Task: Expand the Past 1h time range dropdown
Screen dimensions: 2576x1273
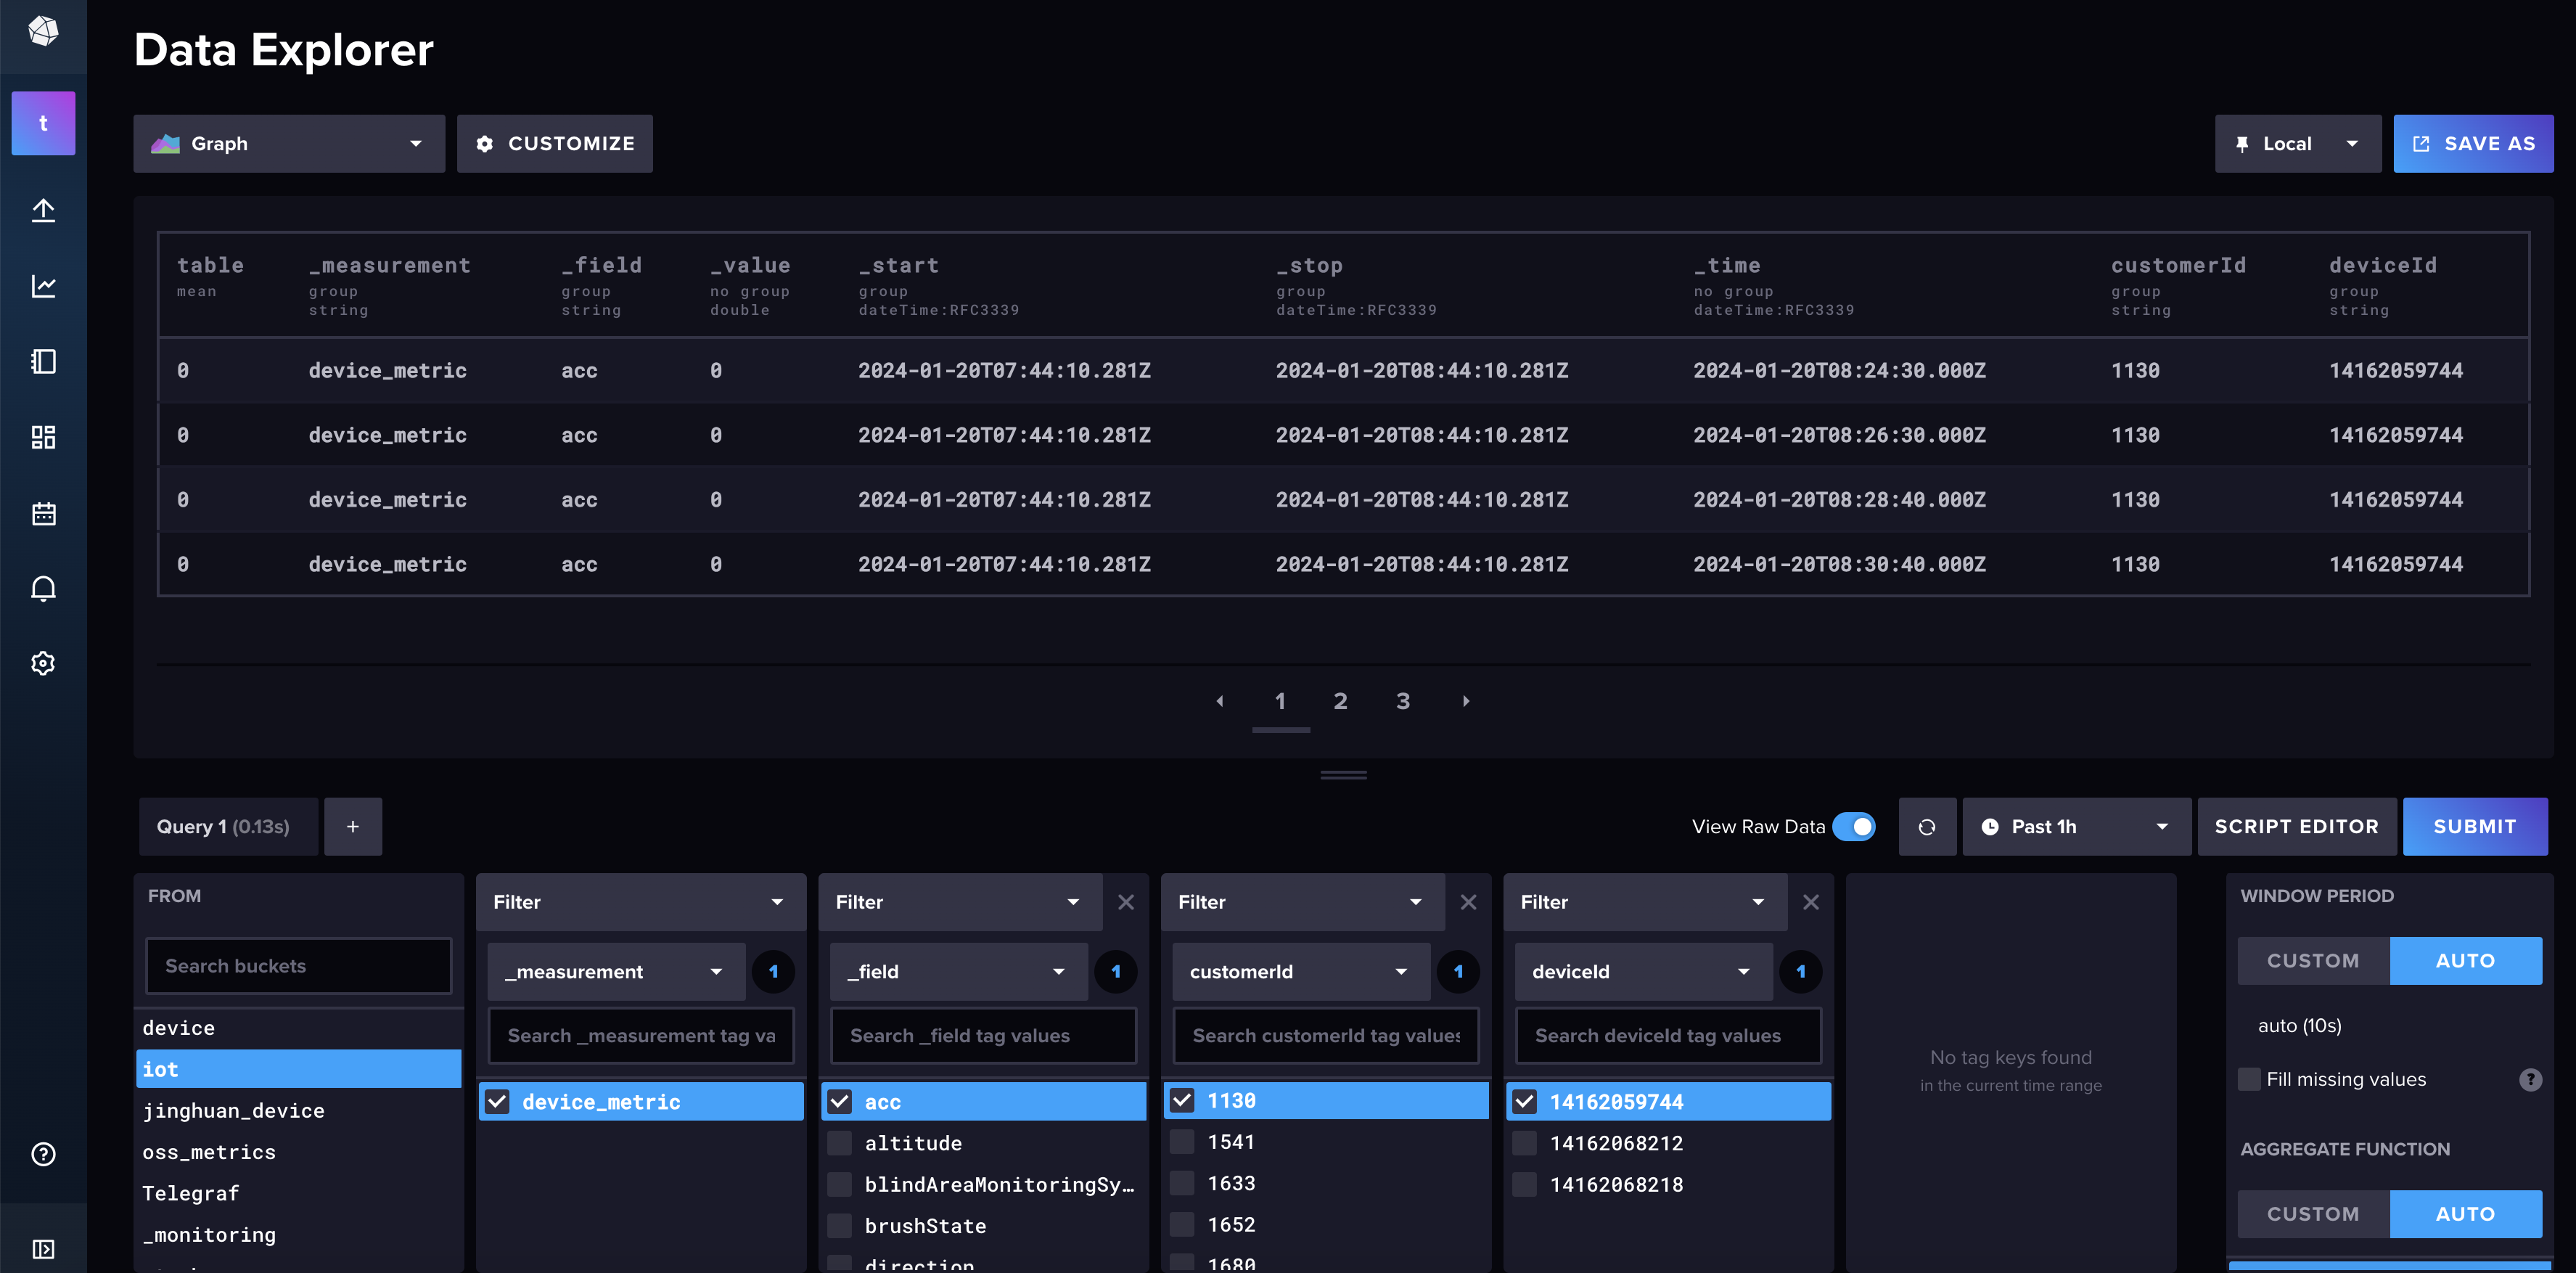Action: (x=2076, y=826)
